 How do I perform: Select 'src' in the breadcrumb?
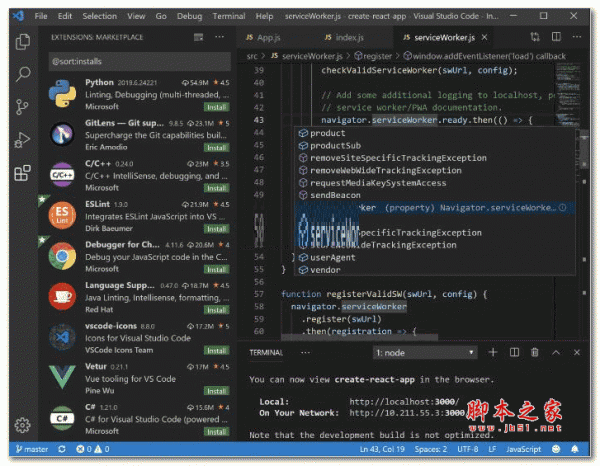point(252,56)
